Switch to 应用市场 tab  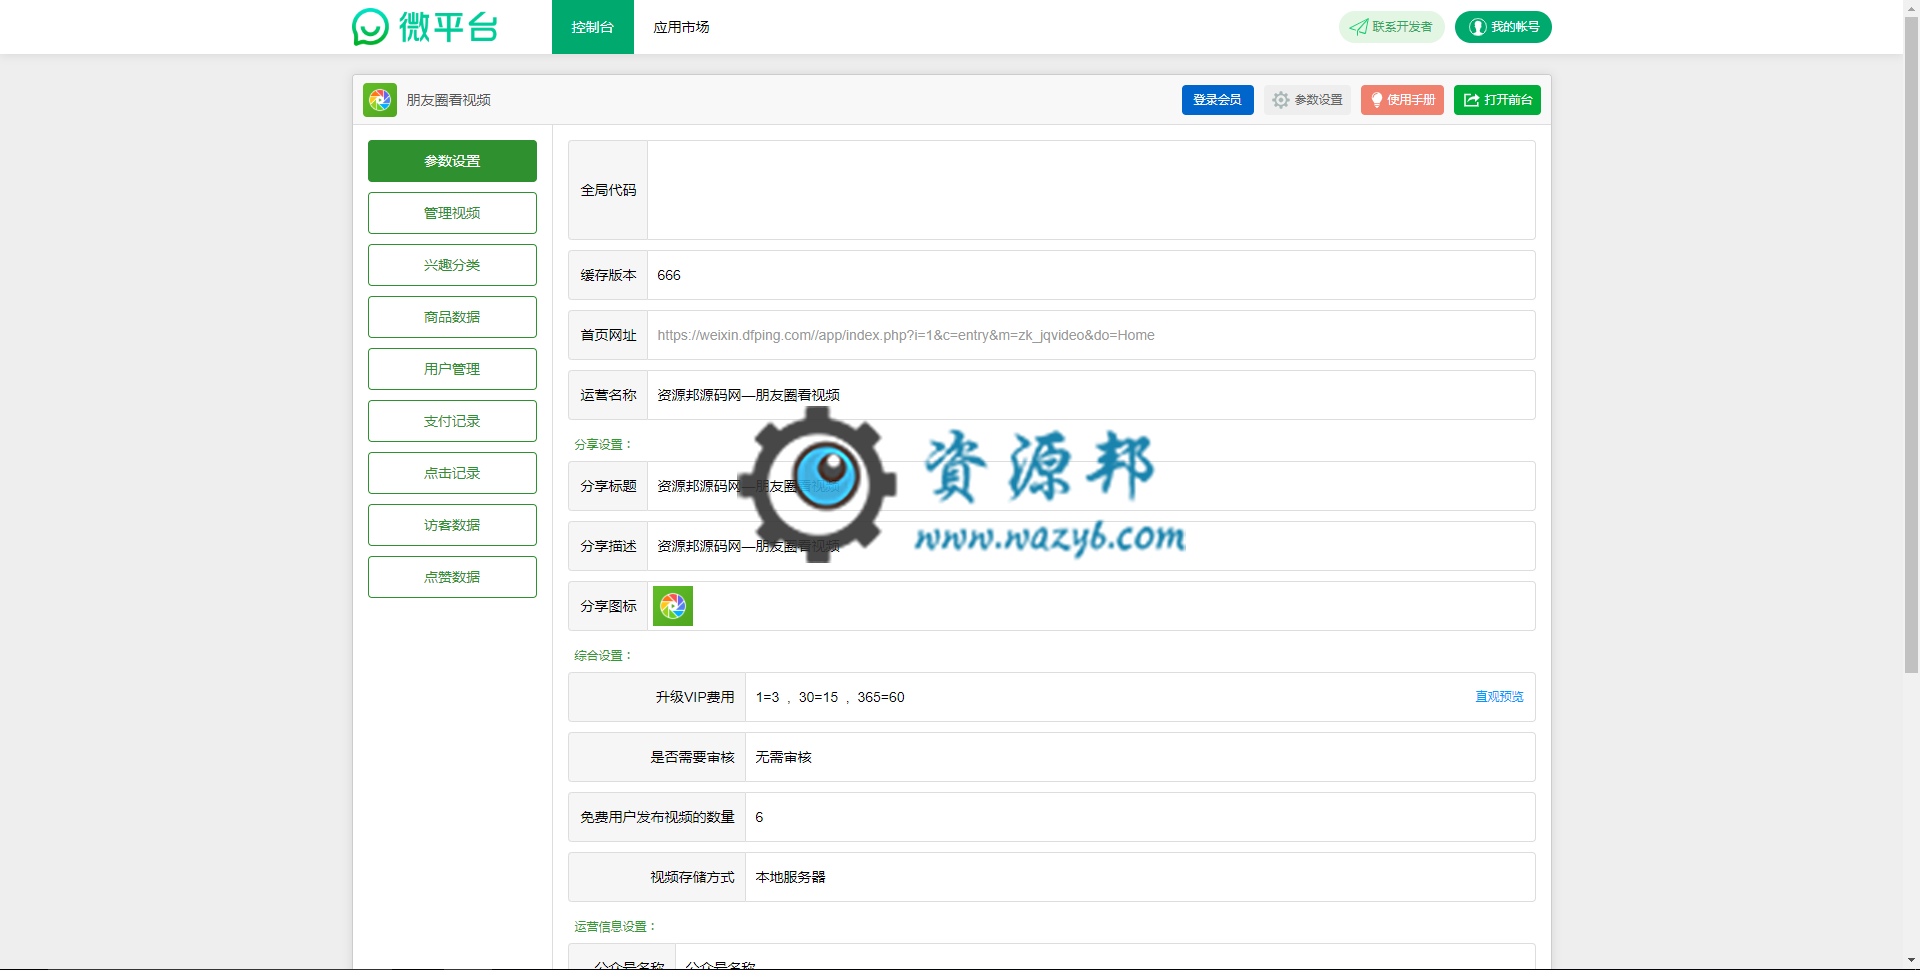681,27
